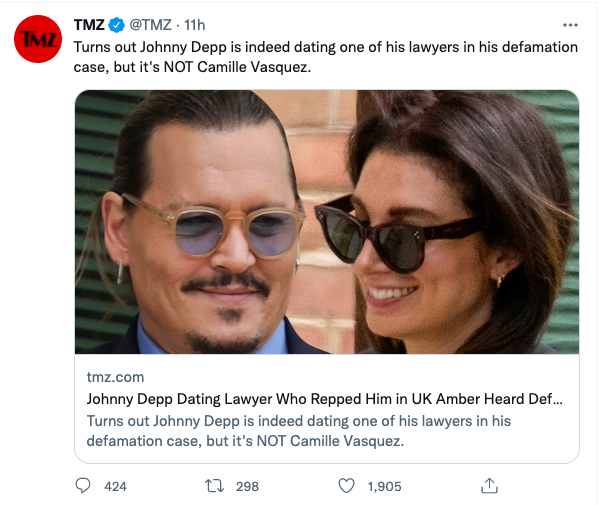This screenshot has height=505, width=600.
Task: Click the share upload icon
Action: click(x=489, y=486)
